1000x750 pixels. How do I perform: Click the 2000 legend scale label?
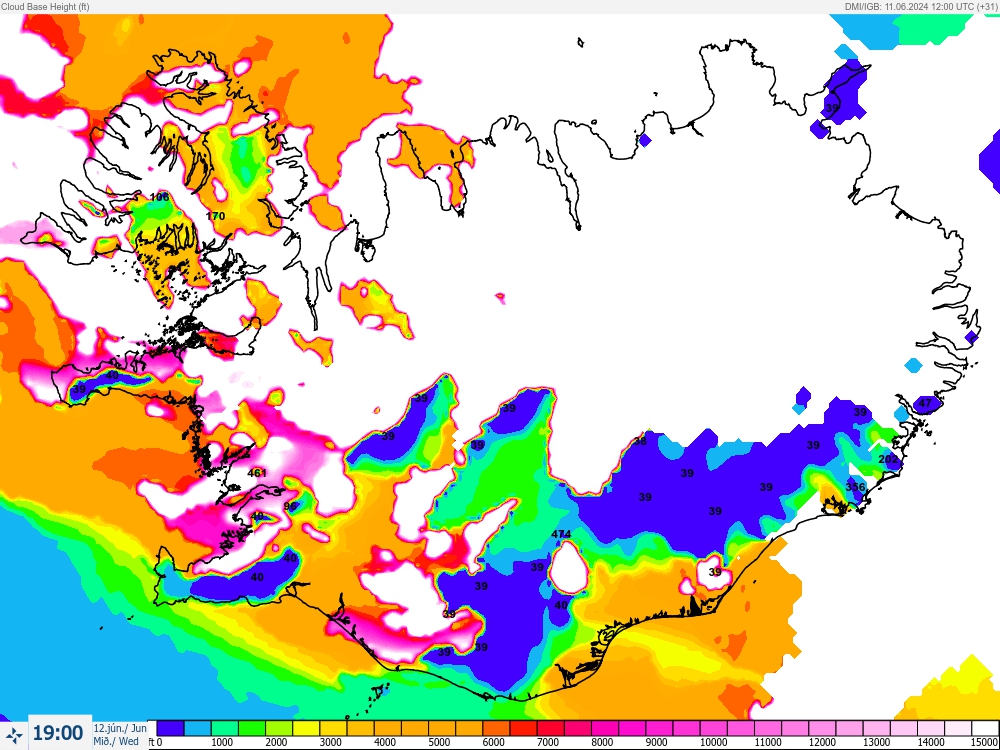(275, 742)
